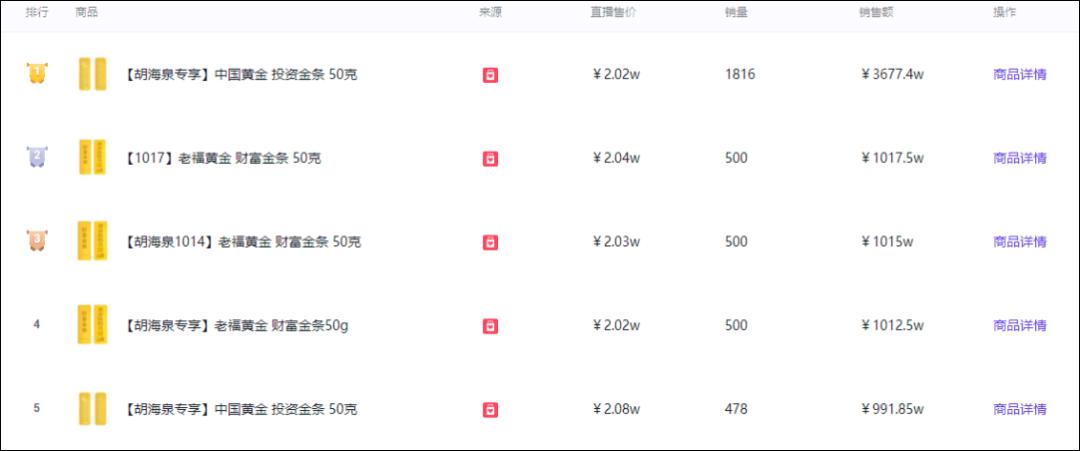Open 商品详情 for 【1017】老福黄金 财富金条
1080x451 pixels.
coord(1019,158)
